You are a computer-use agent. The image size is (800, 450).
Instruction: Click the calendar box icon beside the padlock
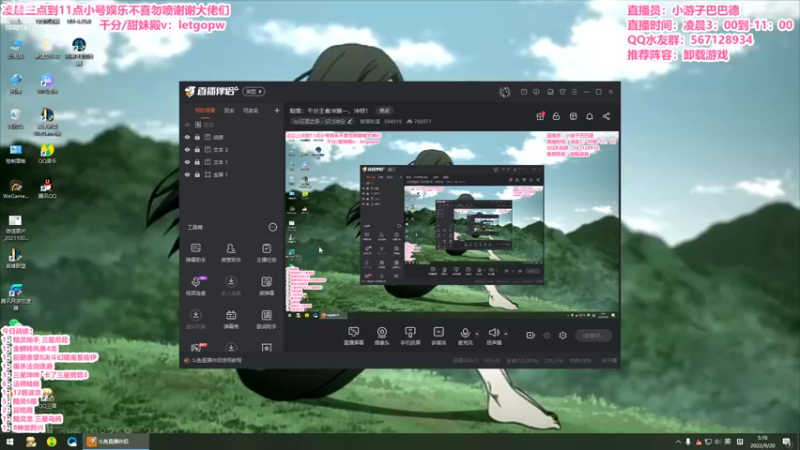[573, 116]
